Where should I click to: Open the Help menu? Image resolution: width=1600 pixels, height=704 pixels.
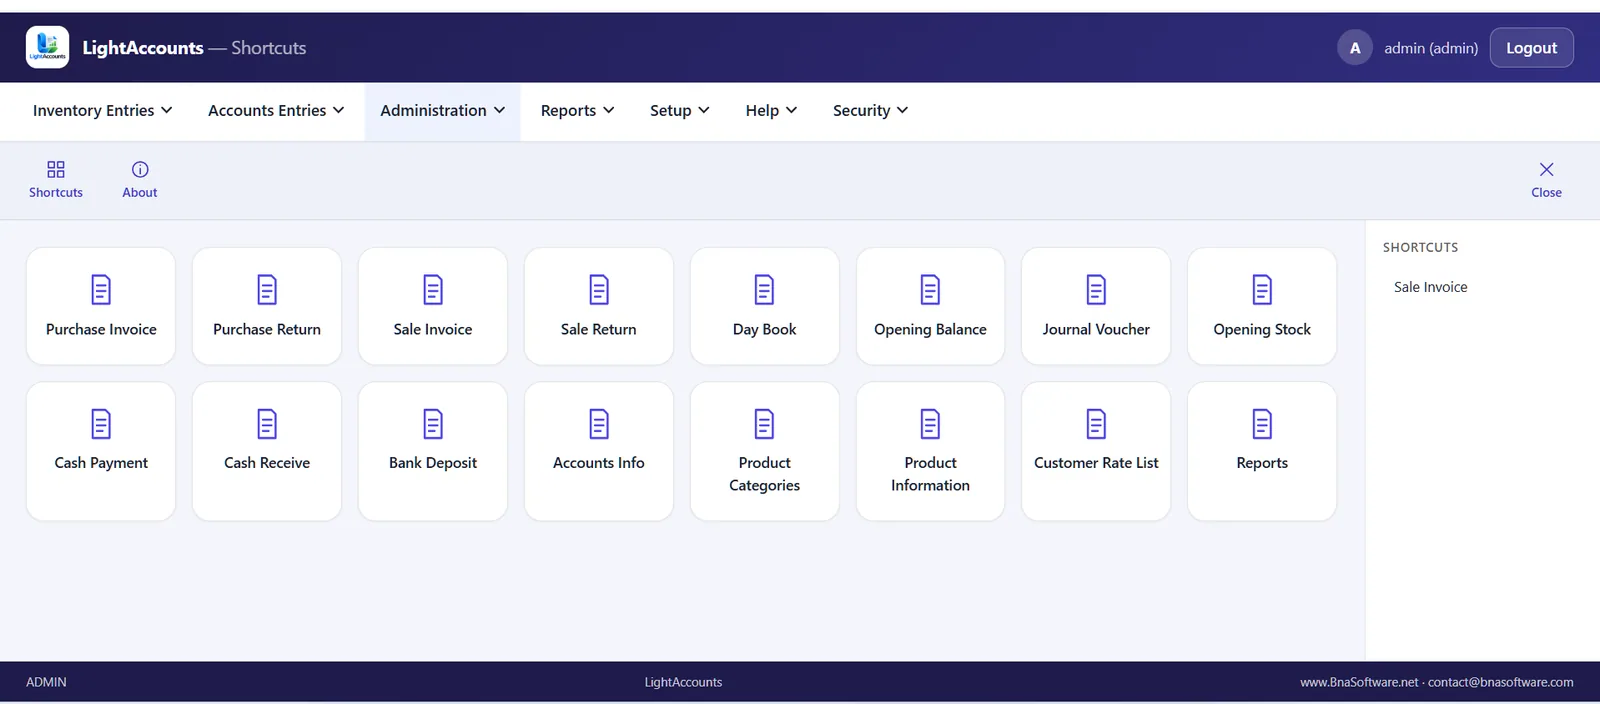[x=771, y=111]
